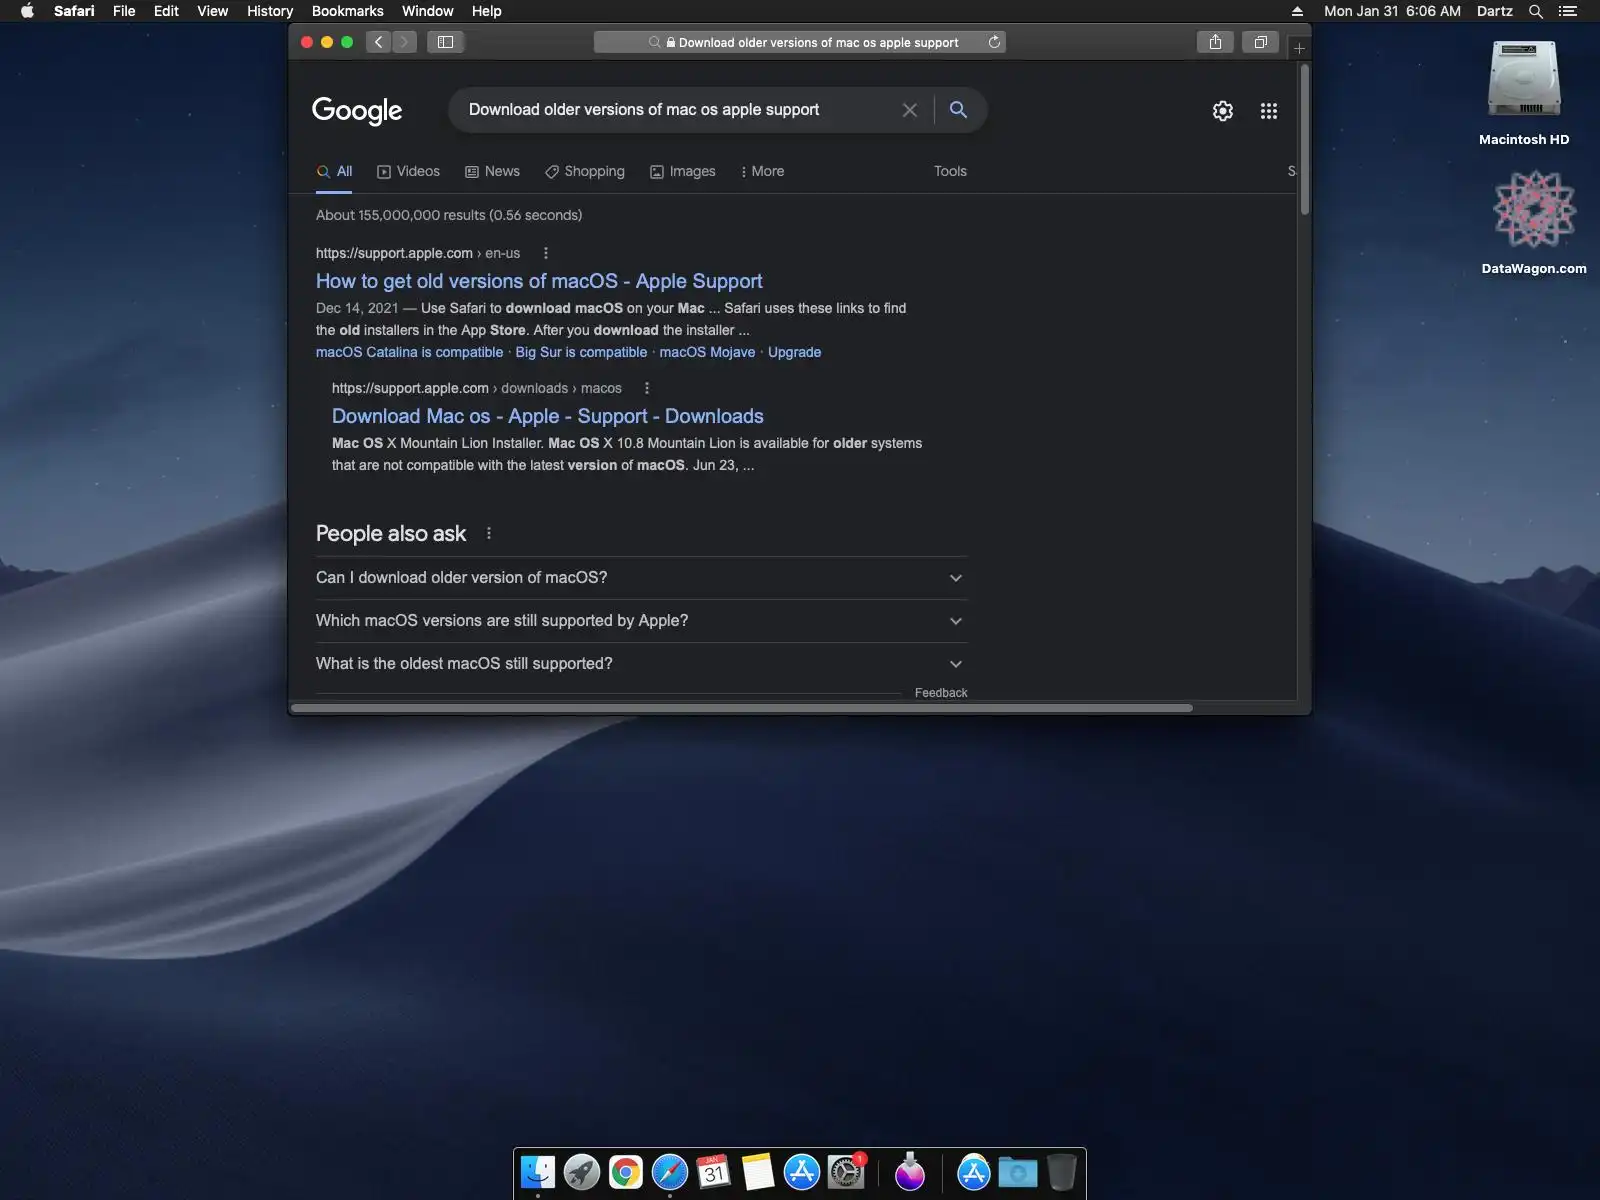Open the Trash in the Dock

1062,1171
